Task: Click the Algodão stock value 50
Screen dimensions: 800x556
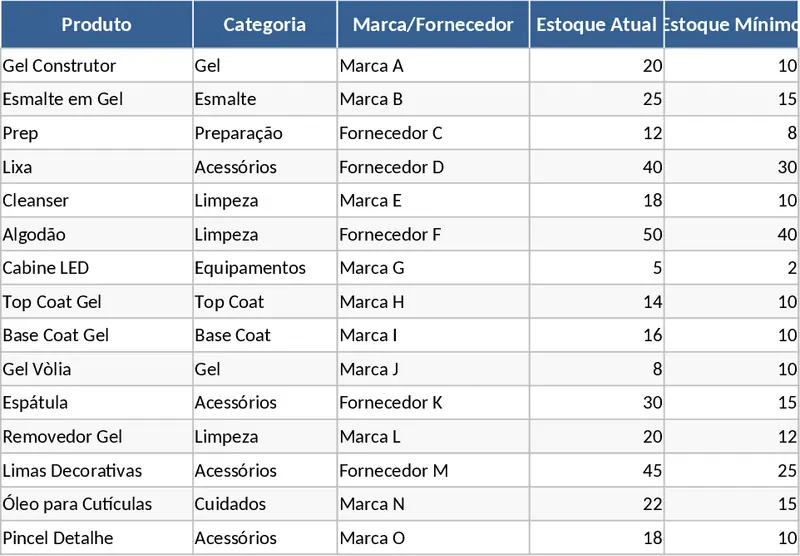Action: 597,235
